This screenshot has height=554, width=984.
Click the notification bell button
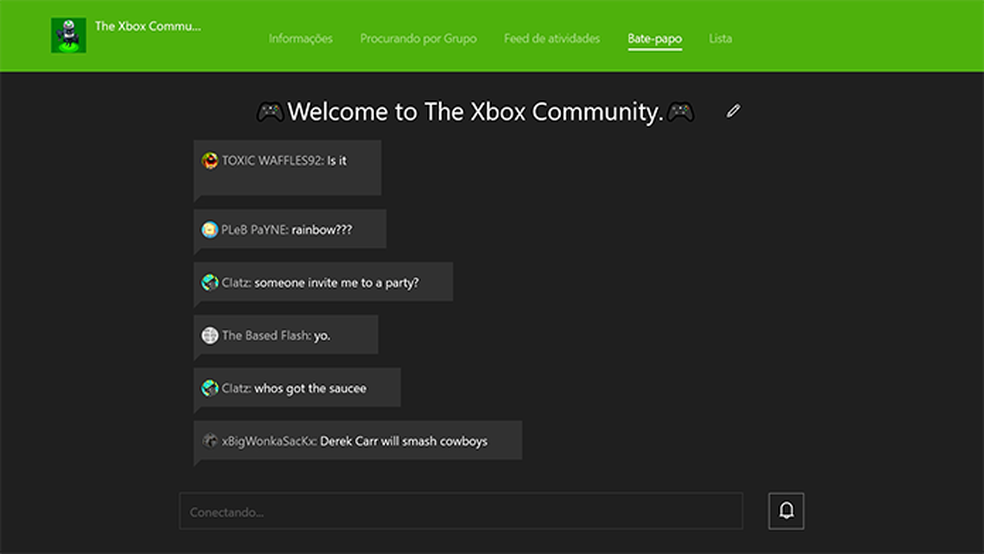click(786, 511)
